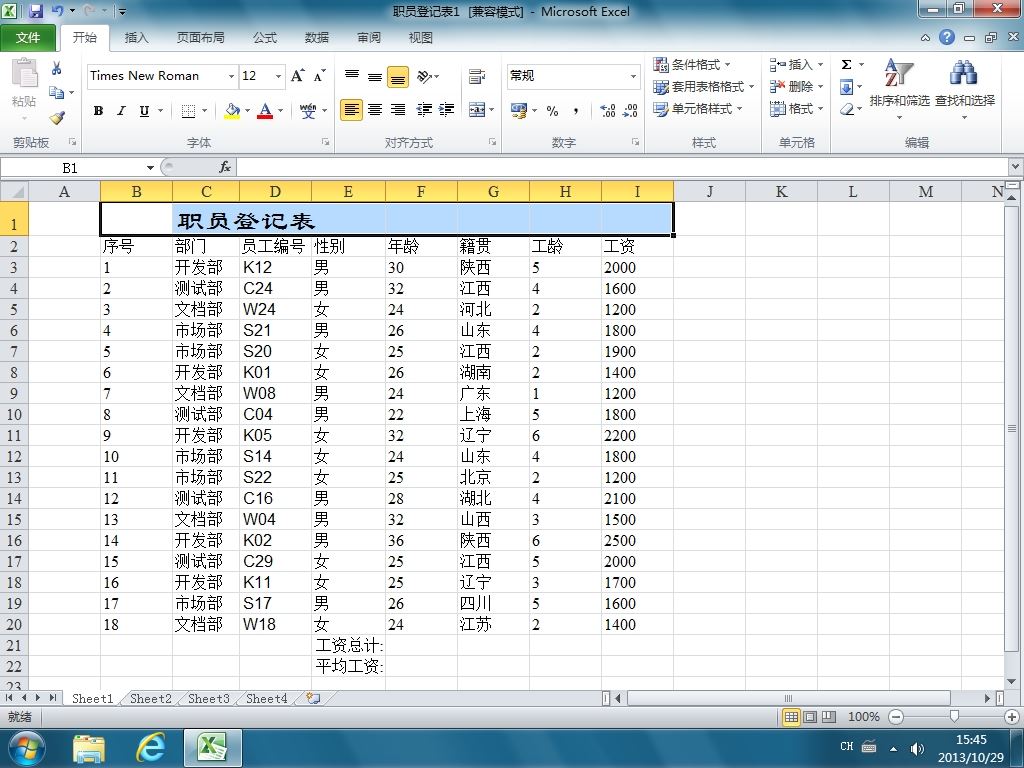Toggle Bold formatting
Viewport: 1024px width, 768px height.
click(x=98, y=111)
